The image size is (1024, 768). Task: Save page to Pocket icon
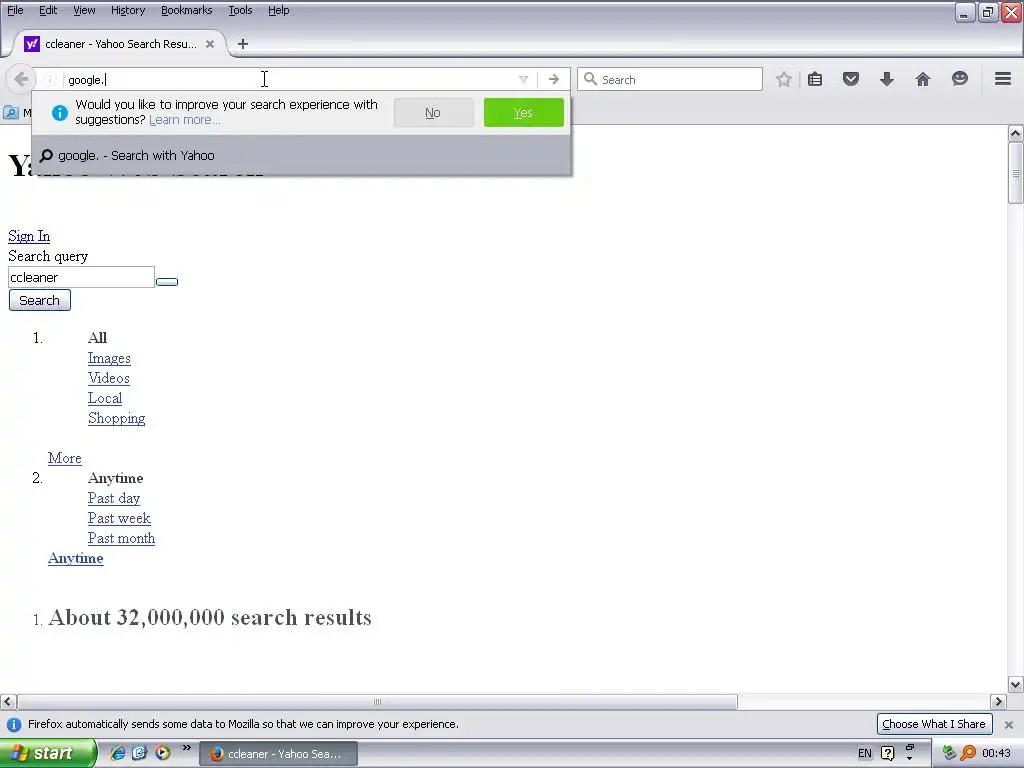[x=850, y=80]
